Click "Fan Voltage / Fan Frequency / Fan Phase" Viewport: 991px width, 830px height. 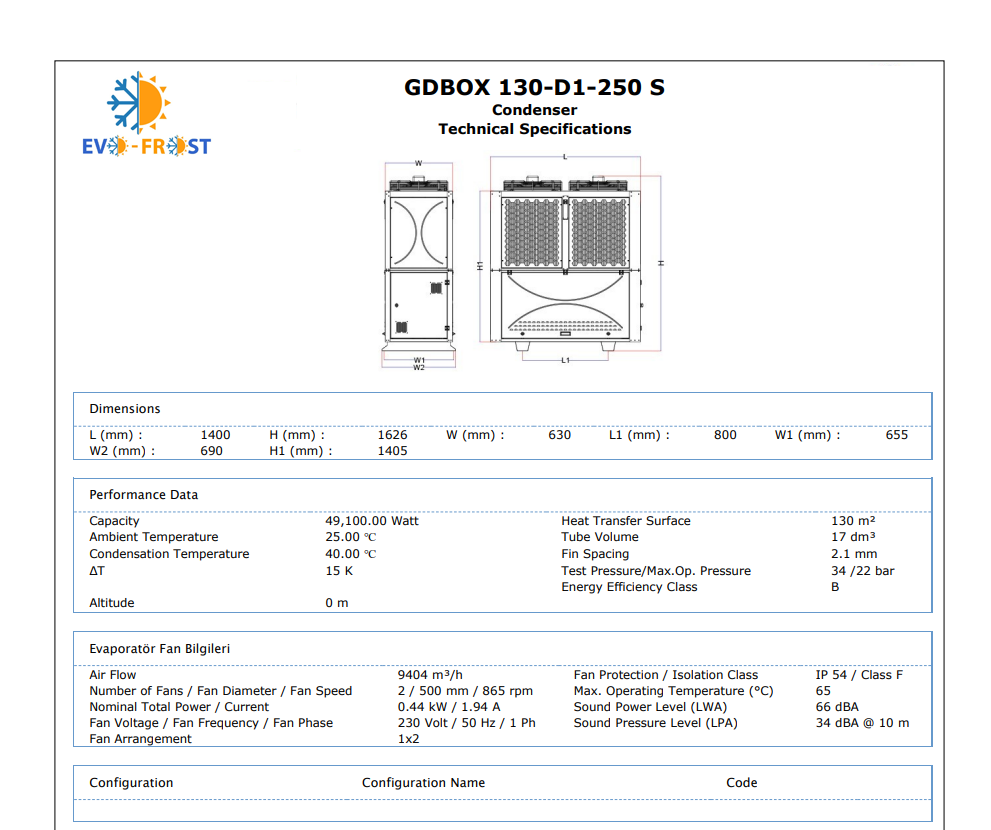click(211, 723)
